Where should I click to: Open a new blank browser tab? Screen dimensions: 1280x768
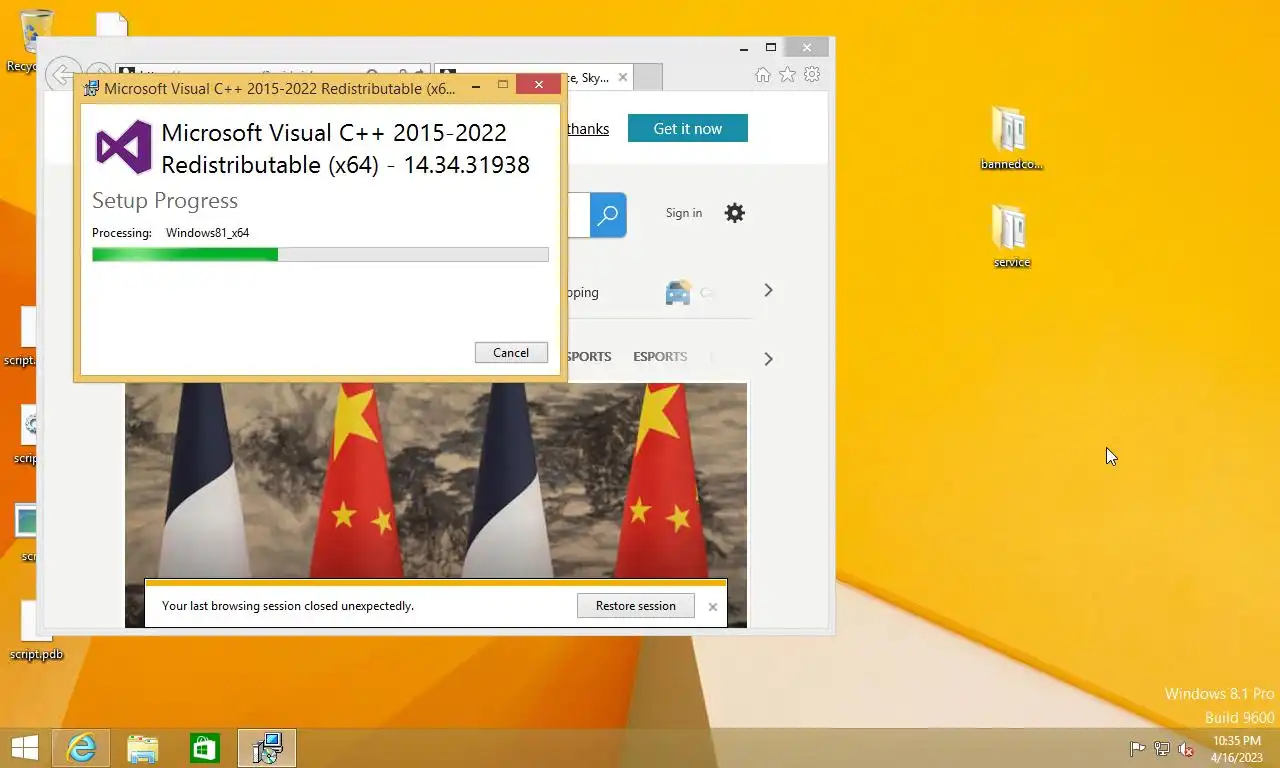[648, 77]
